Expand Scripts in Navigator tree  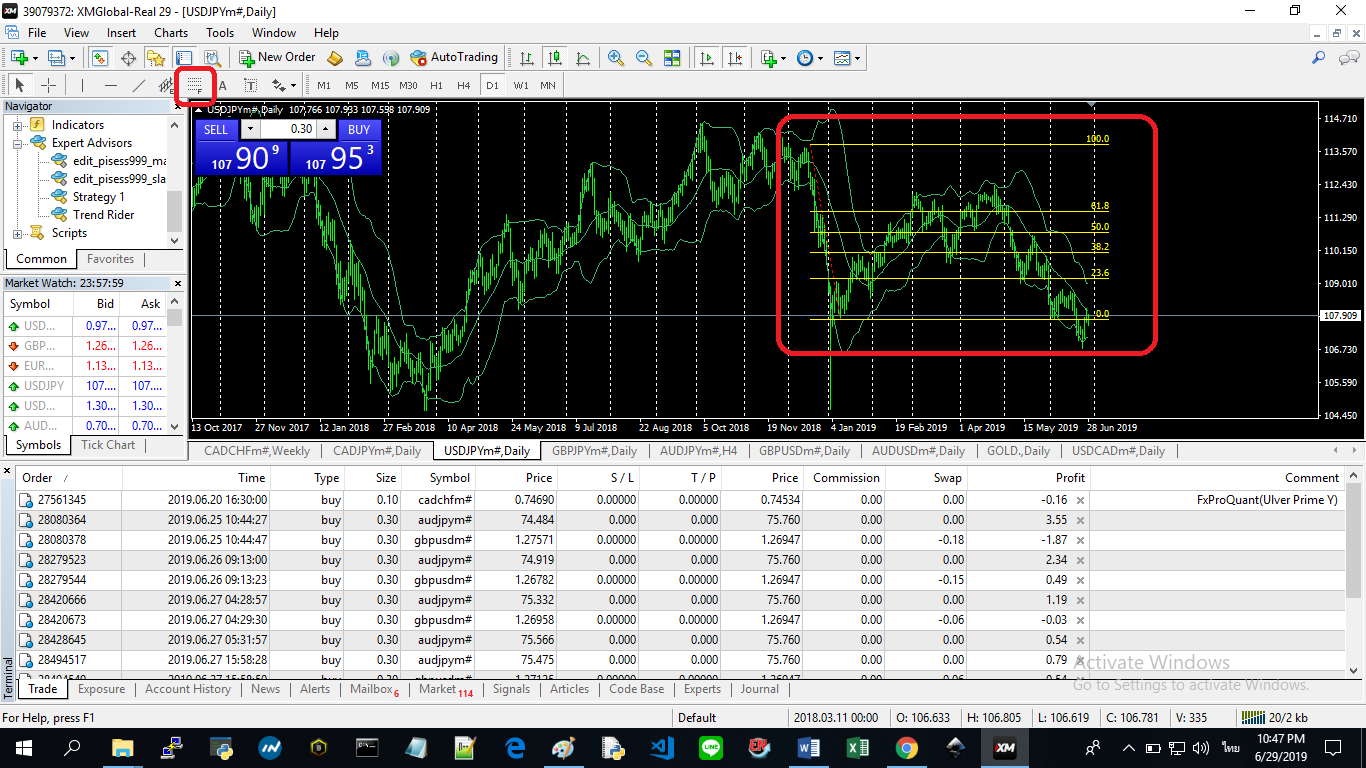(18, 233)
